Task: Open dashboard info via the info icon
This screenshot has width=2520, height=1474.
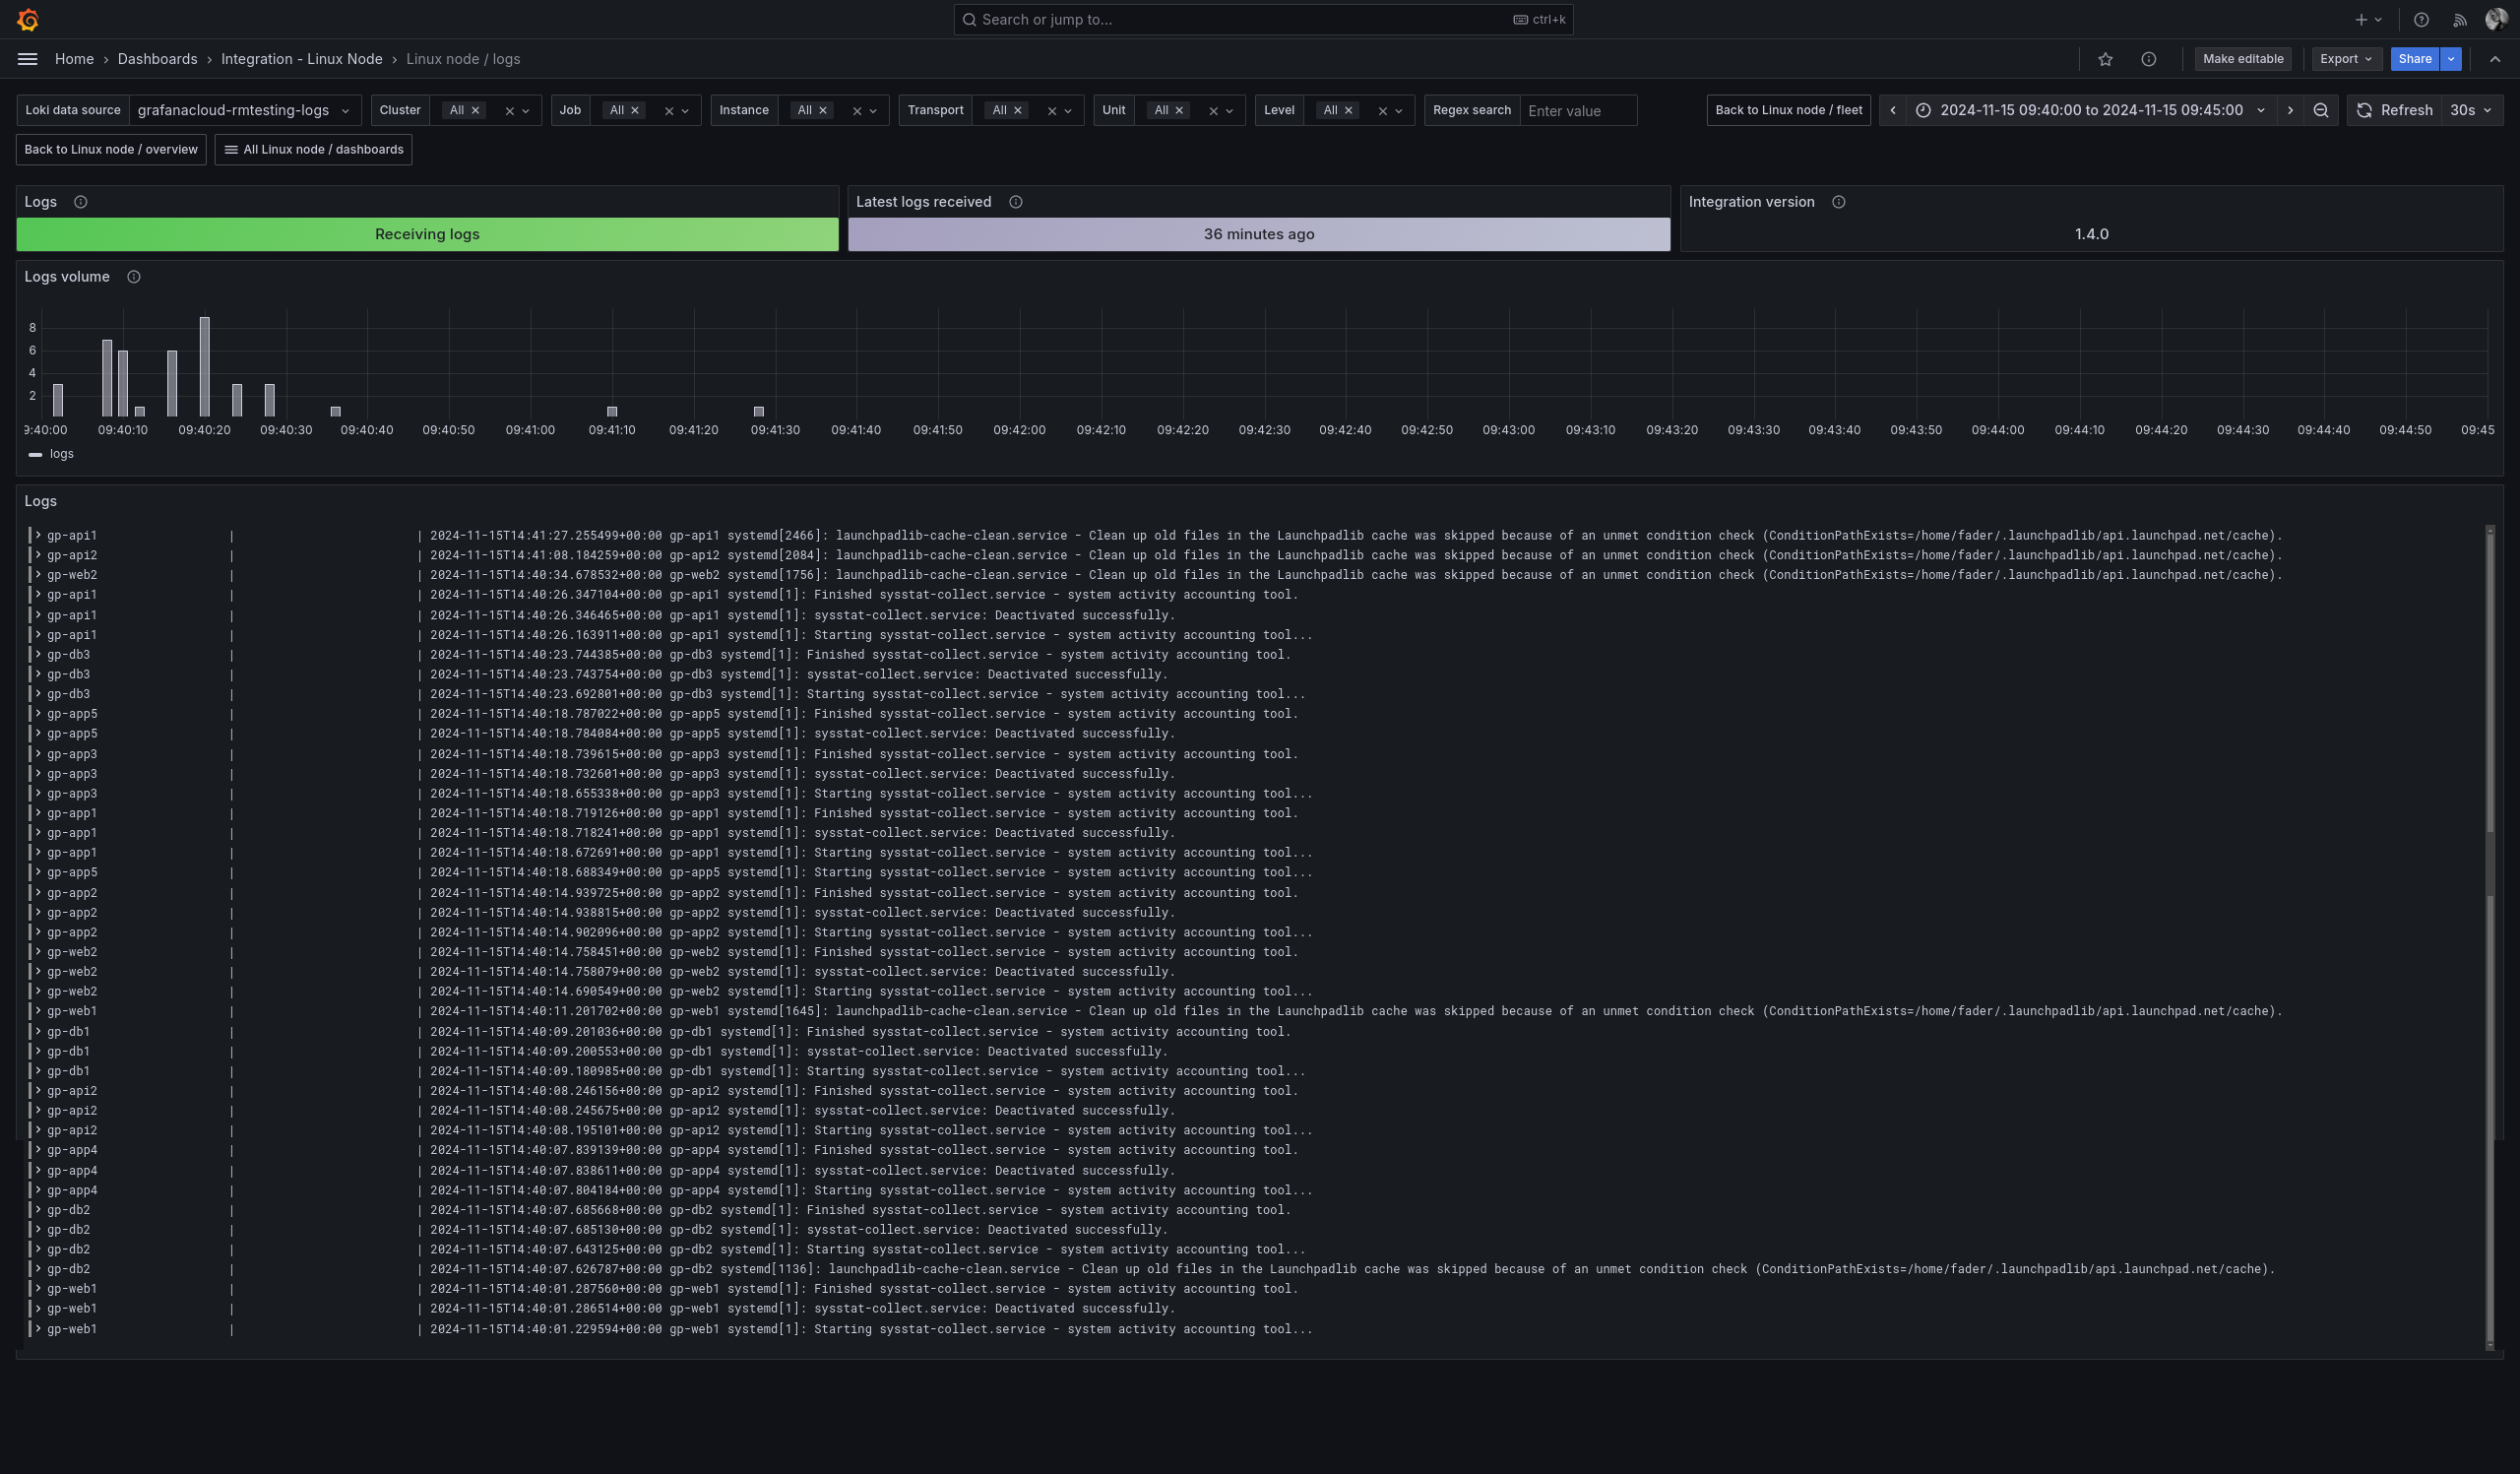Action: coord(2149,59)
